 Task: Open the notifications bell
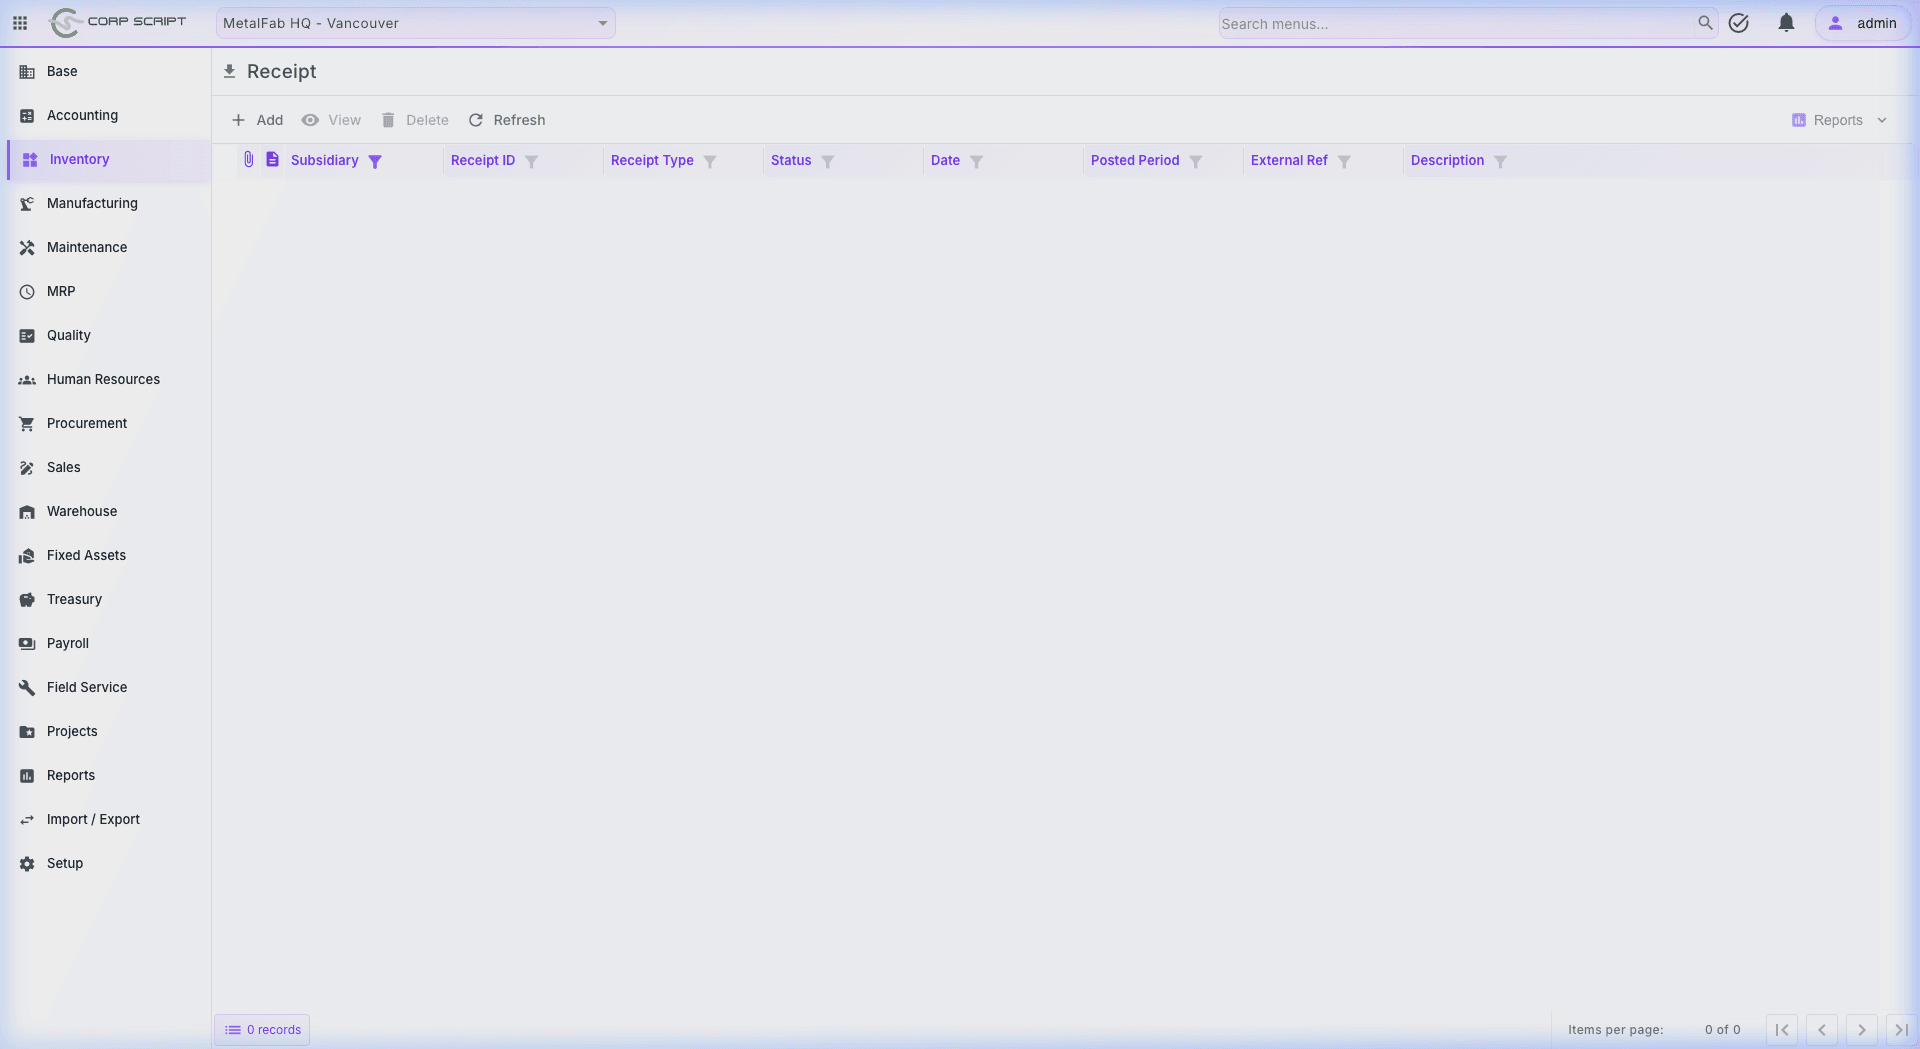click(x=1786, y=23)
